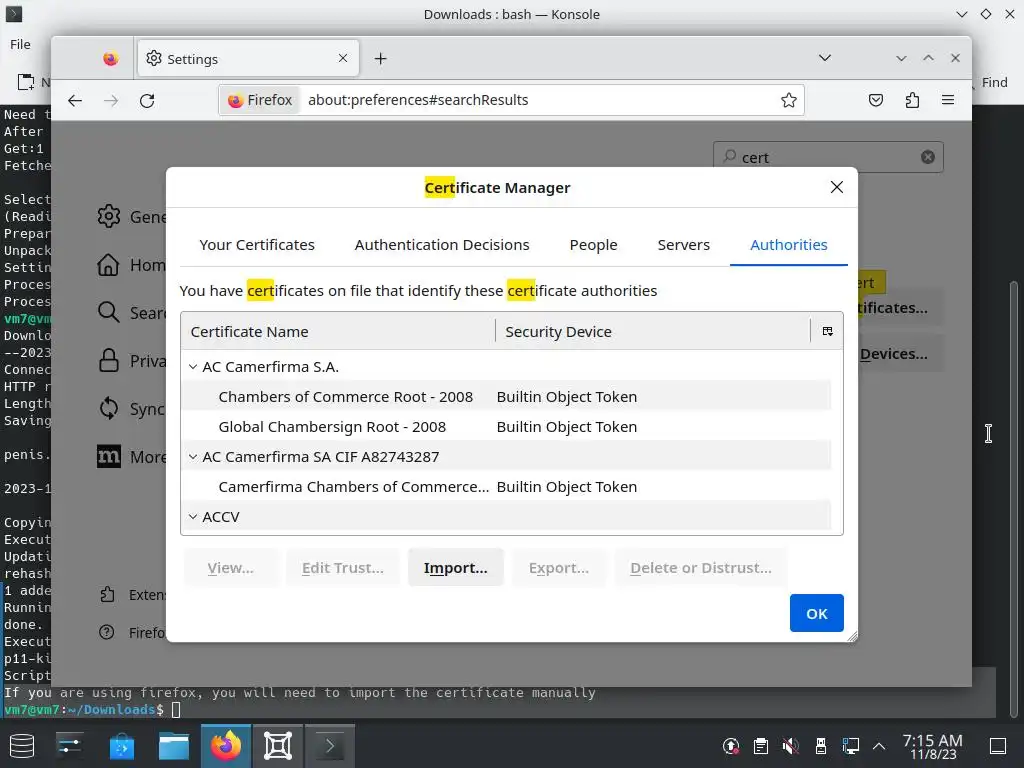Select Camerfirma Chambers of Commerce row
Viewport: 1024px width, 768px height.
pos(506,487)
